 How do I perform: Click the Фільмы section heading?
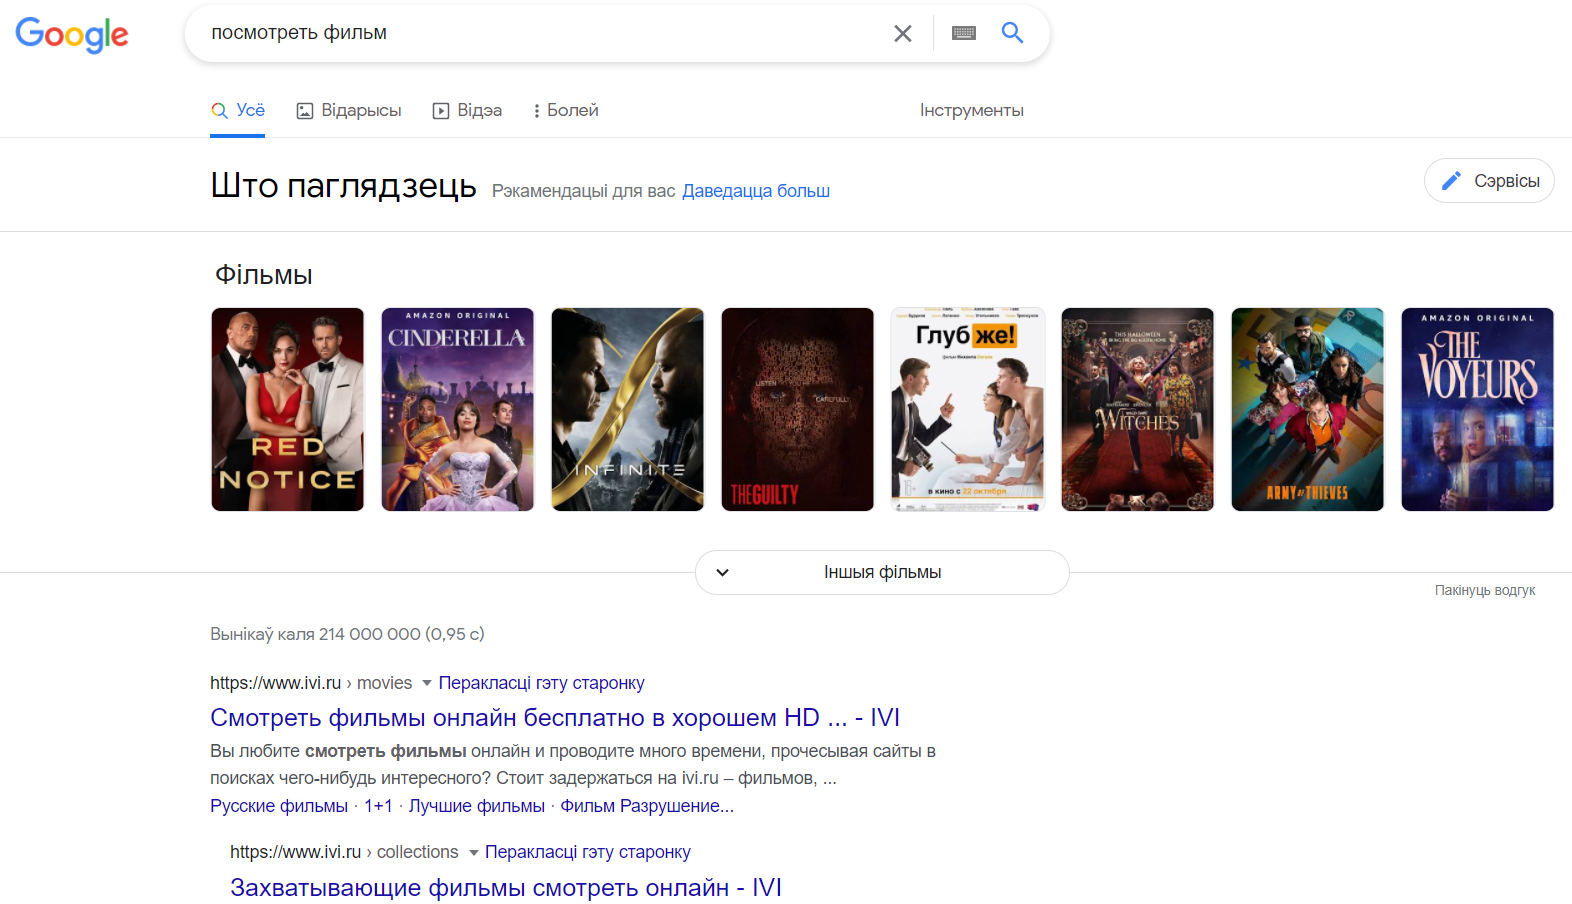[264, 275]
